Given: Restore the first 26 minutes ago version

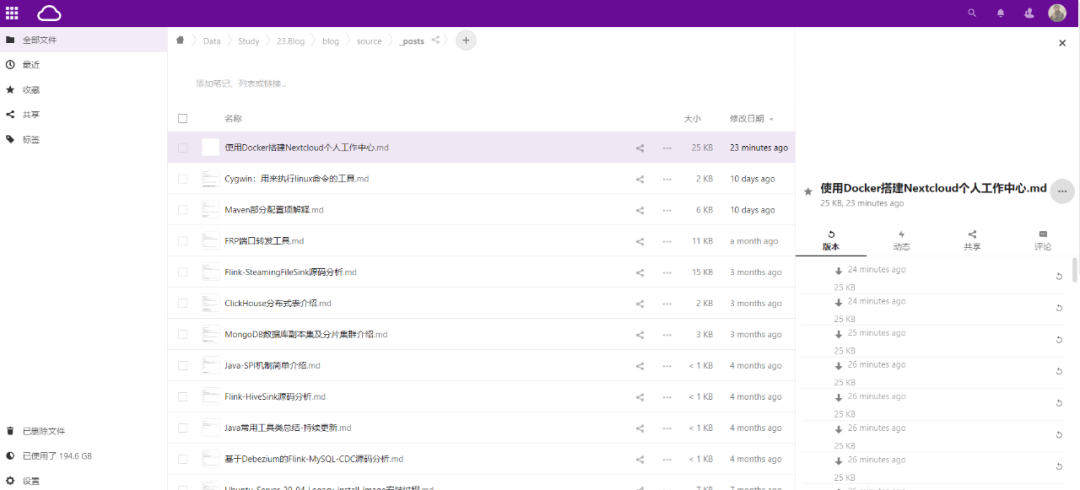Looking at the screenshot, I should pyautogui.click(x=1059, y=371).
